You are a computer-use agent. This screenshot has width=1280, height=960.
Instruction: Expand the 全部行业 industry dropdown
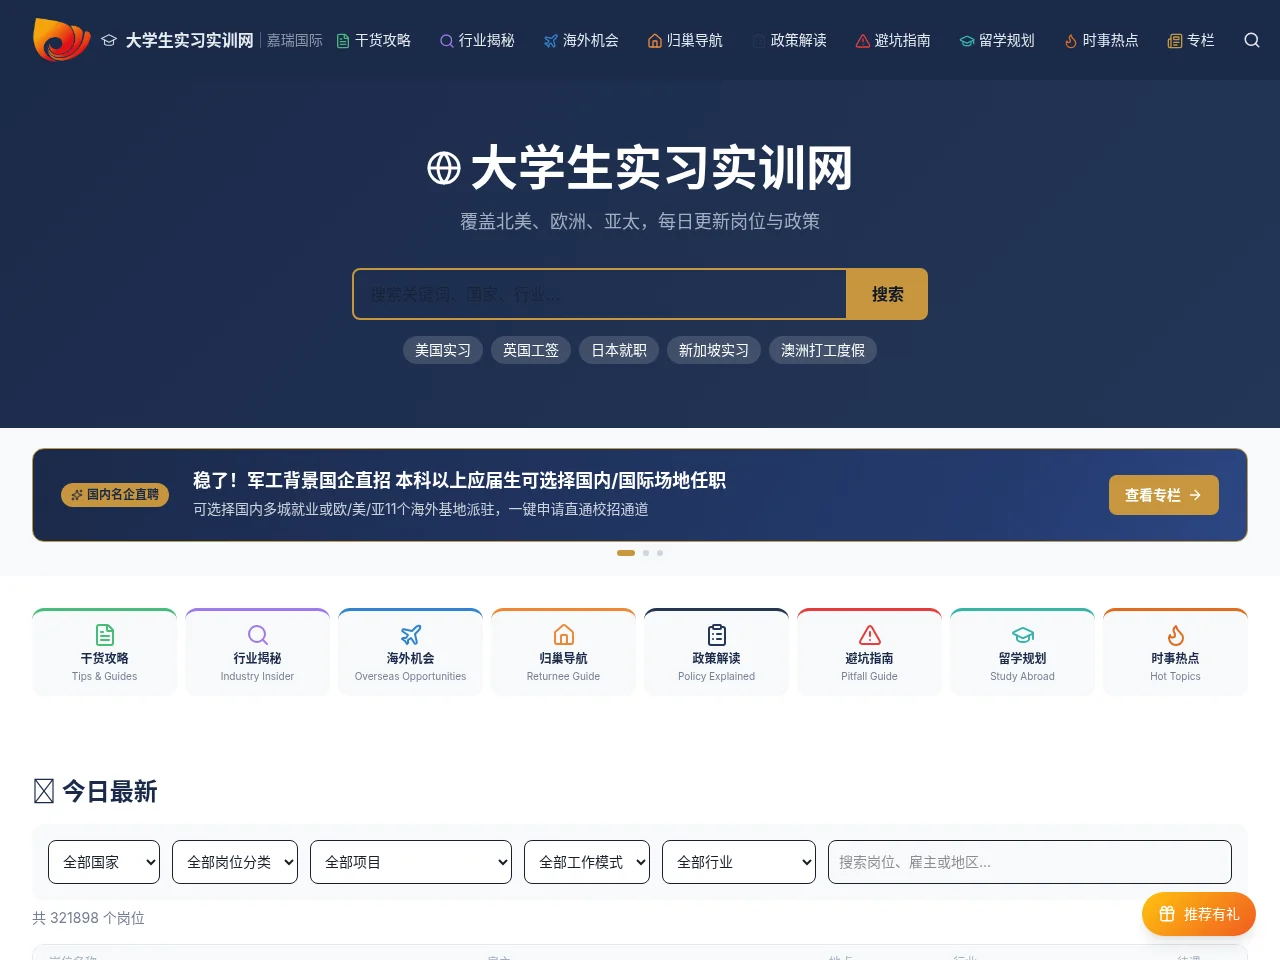[739, 862]
